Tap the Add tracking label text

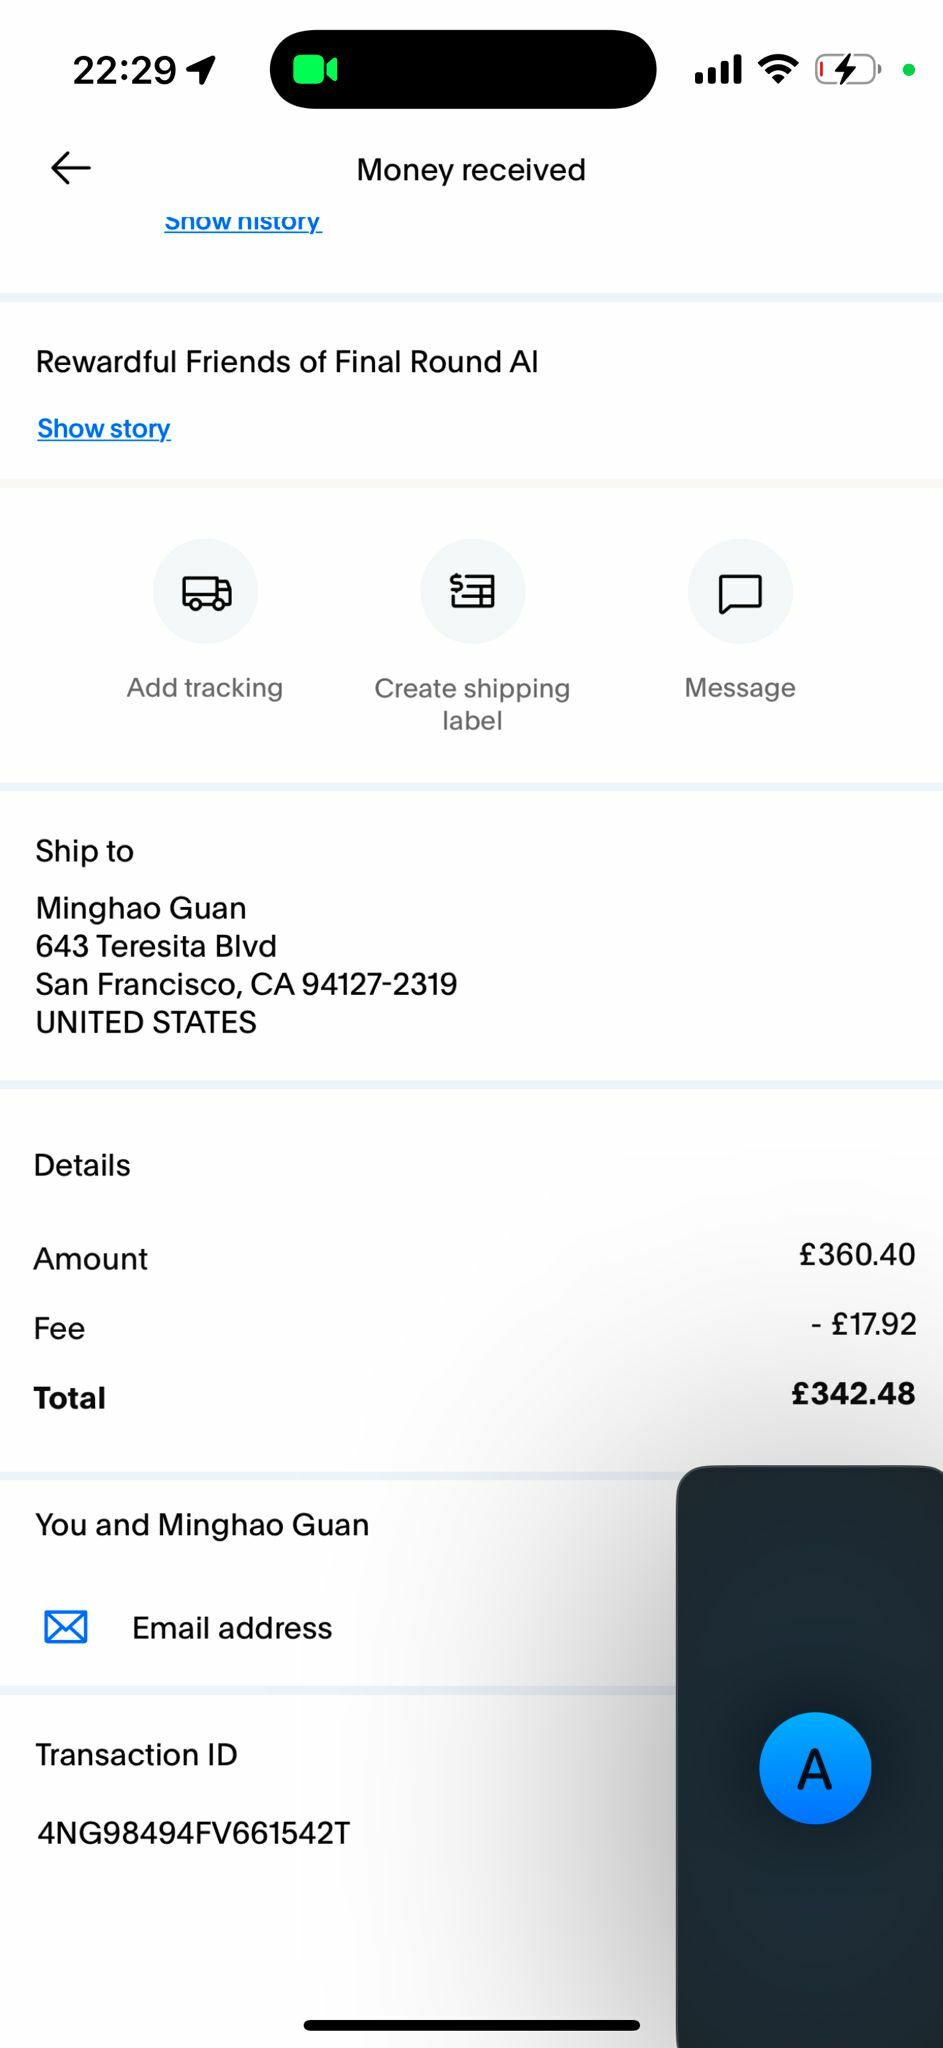click(x=205, y=688)
